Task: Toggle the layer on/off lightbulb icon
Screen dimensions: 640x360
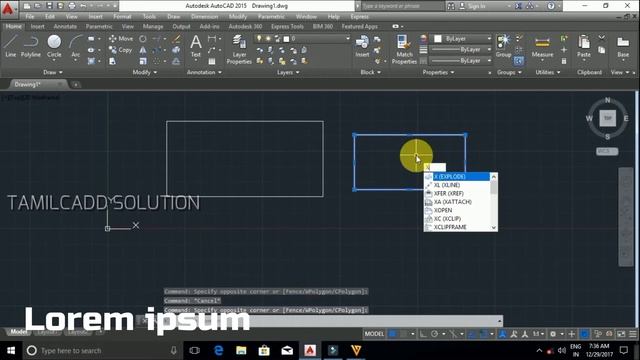Action: point(259,38)
